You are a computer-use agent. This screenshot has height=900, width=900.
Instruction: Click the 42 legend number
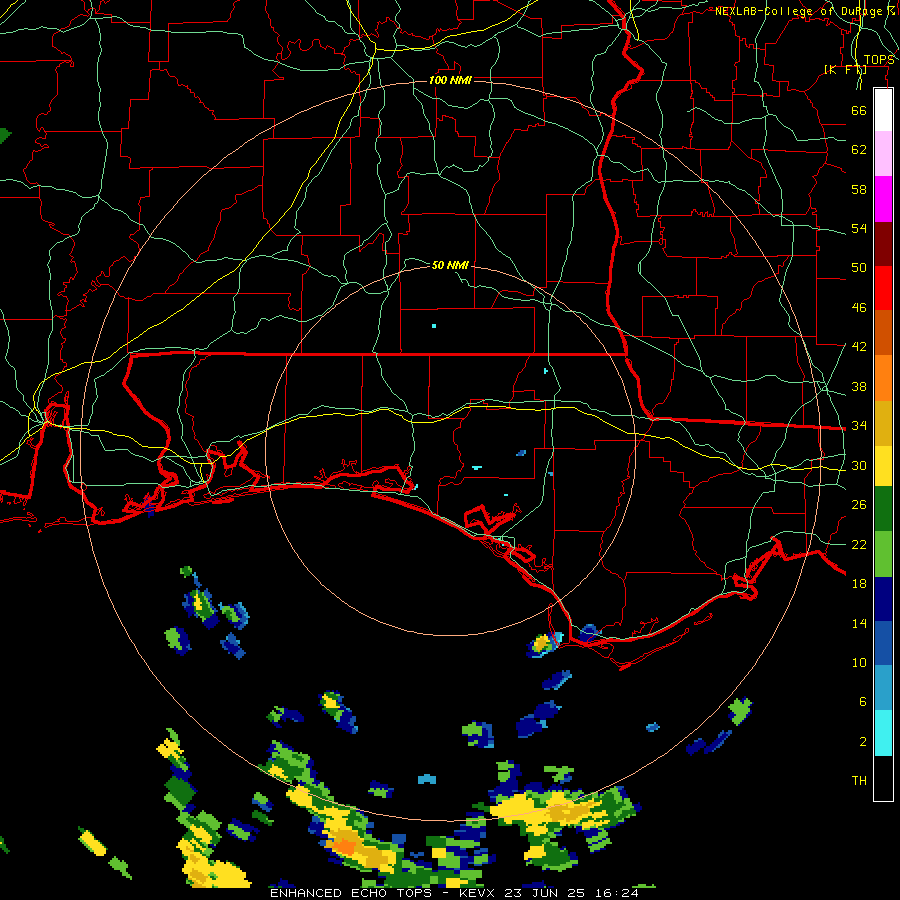point(859,347)
